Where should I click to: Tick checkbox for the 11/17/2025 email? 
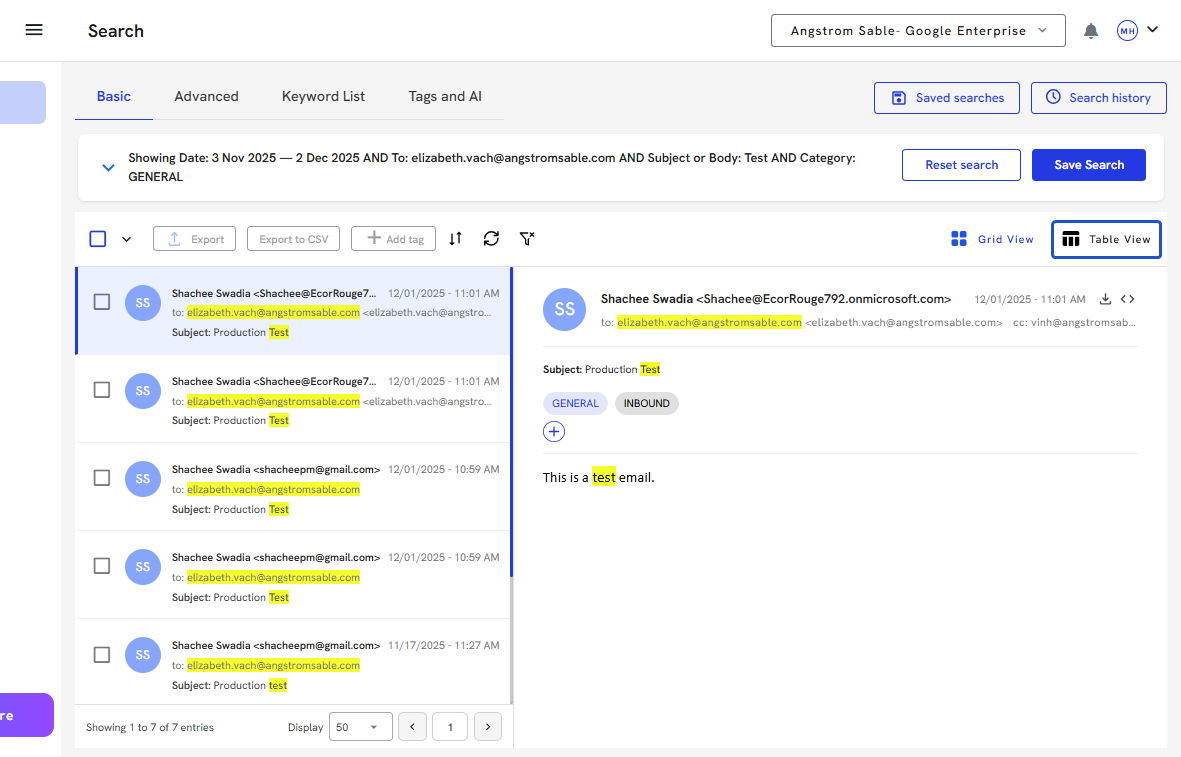click(x=102, y=655)
